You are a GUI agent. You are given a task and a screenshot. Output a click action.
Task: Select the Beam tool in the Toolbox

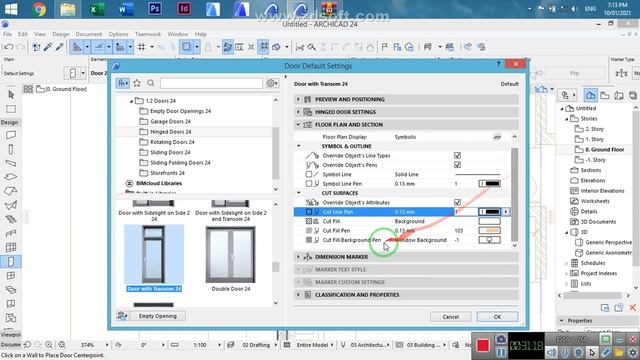pyautogui.click(x=11, y=163)
